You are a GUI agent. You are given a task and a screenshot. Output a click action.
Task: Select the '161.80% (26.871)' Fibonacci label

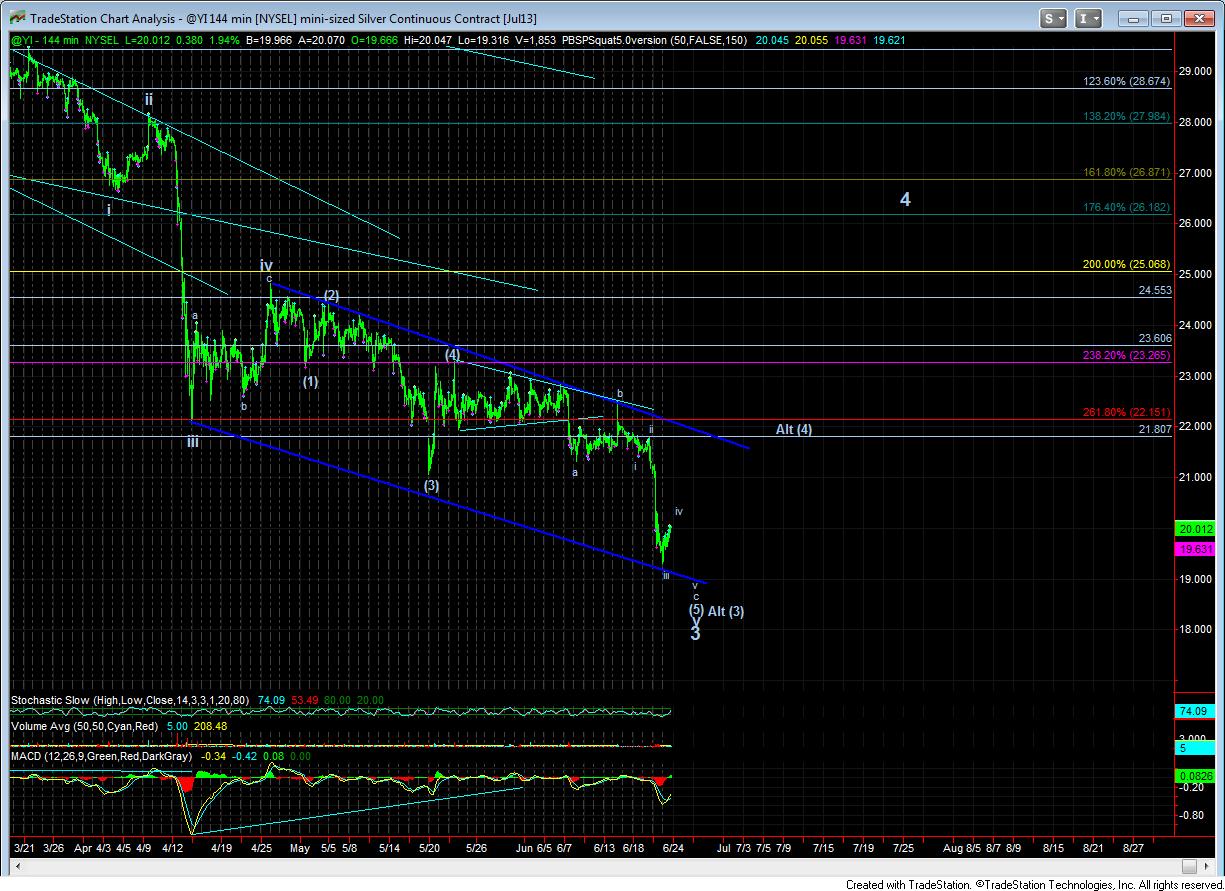click(x=1126, y=172)
